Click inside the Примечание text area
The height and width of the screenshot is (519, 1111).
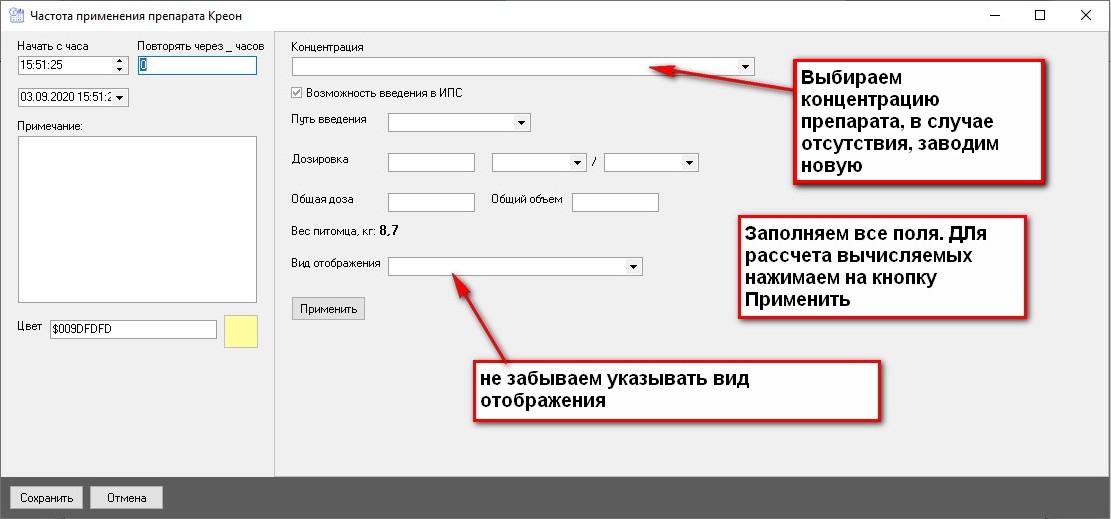click(137, 217)
